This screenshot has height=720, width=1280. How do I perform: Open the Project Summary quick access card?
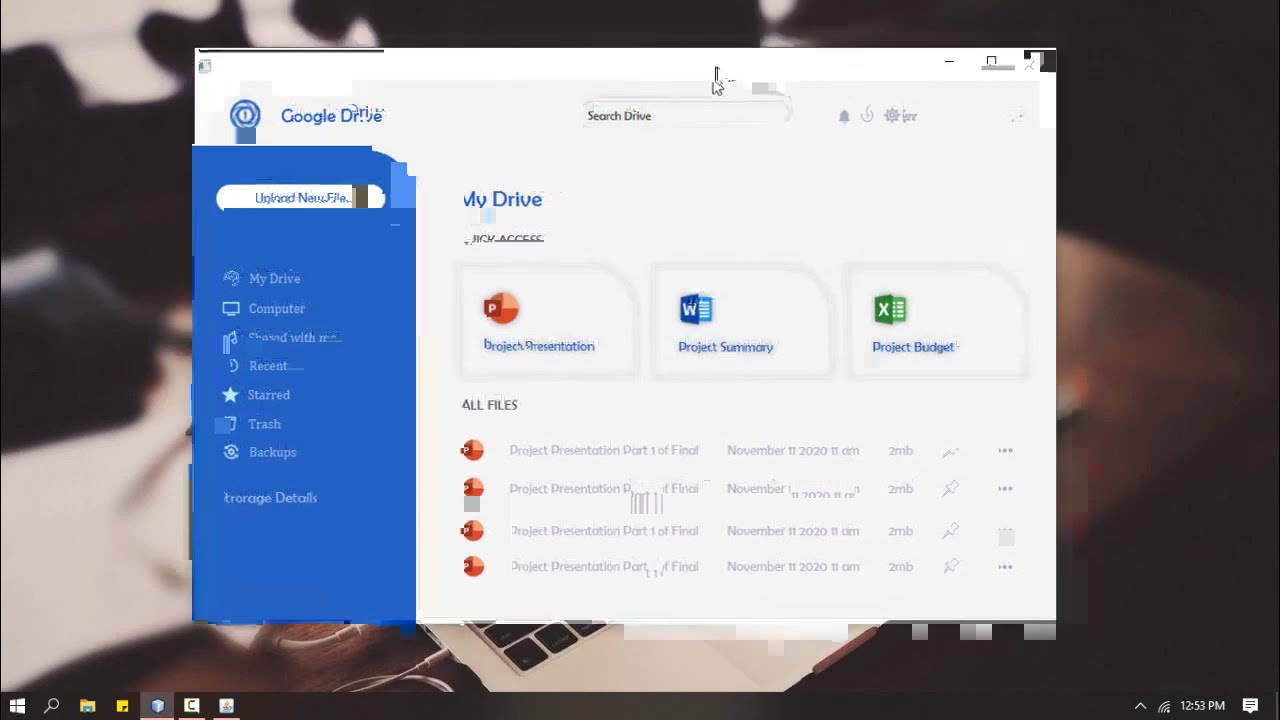pos(740,322)
